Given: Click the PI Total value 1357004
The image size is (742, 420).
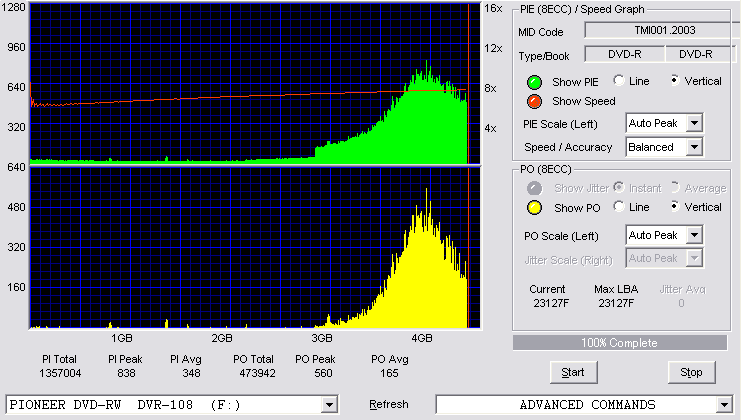Looking at the screenshot, I should click(60, 374).
